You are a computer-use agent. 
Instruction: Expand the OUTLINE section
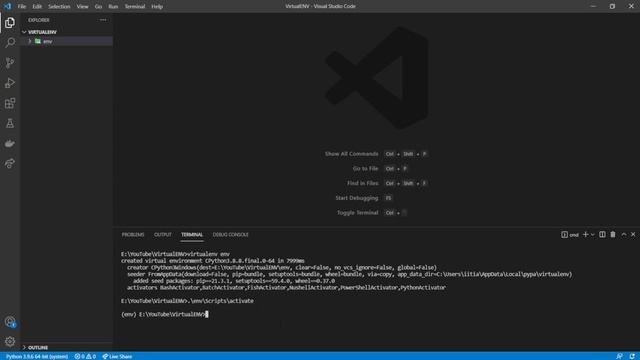tap(24, 347)
